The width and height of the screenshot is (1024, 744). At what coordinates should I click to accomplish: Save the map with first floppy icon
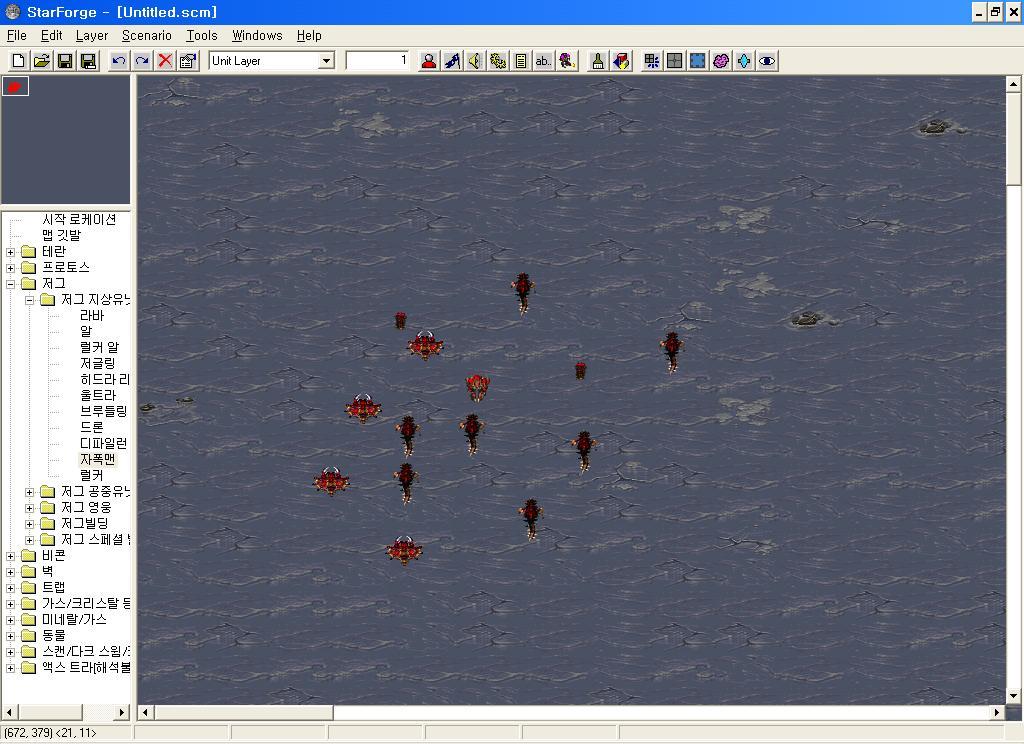(x=65, y=61)
